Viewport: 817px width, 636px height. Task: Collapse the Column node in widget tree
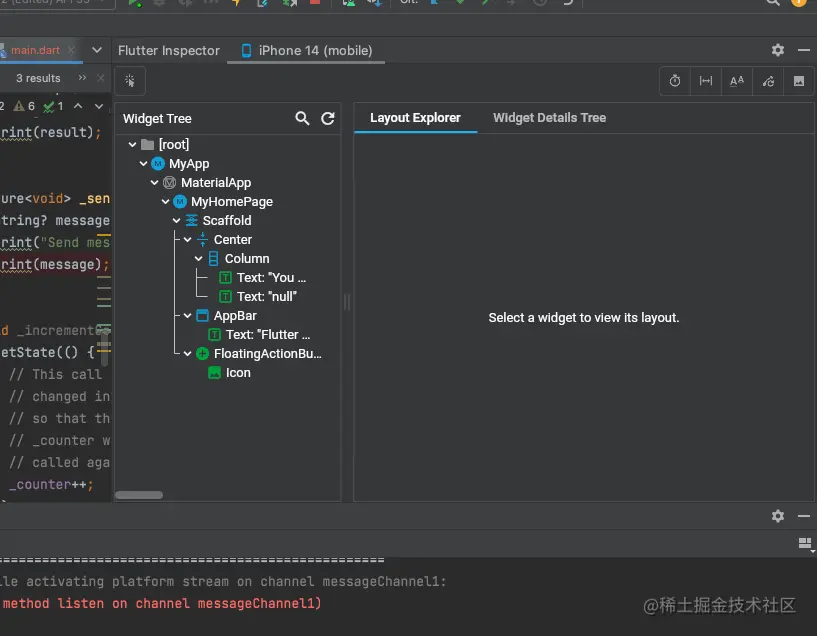click(199, 259)
